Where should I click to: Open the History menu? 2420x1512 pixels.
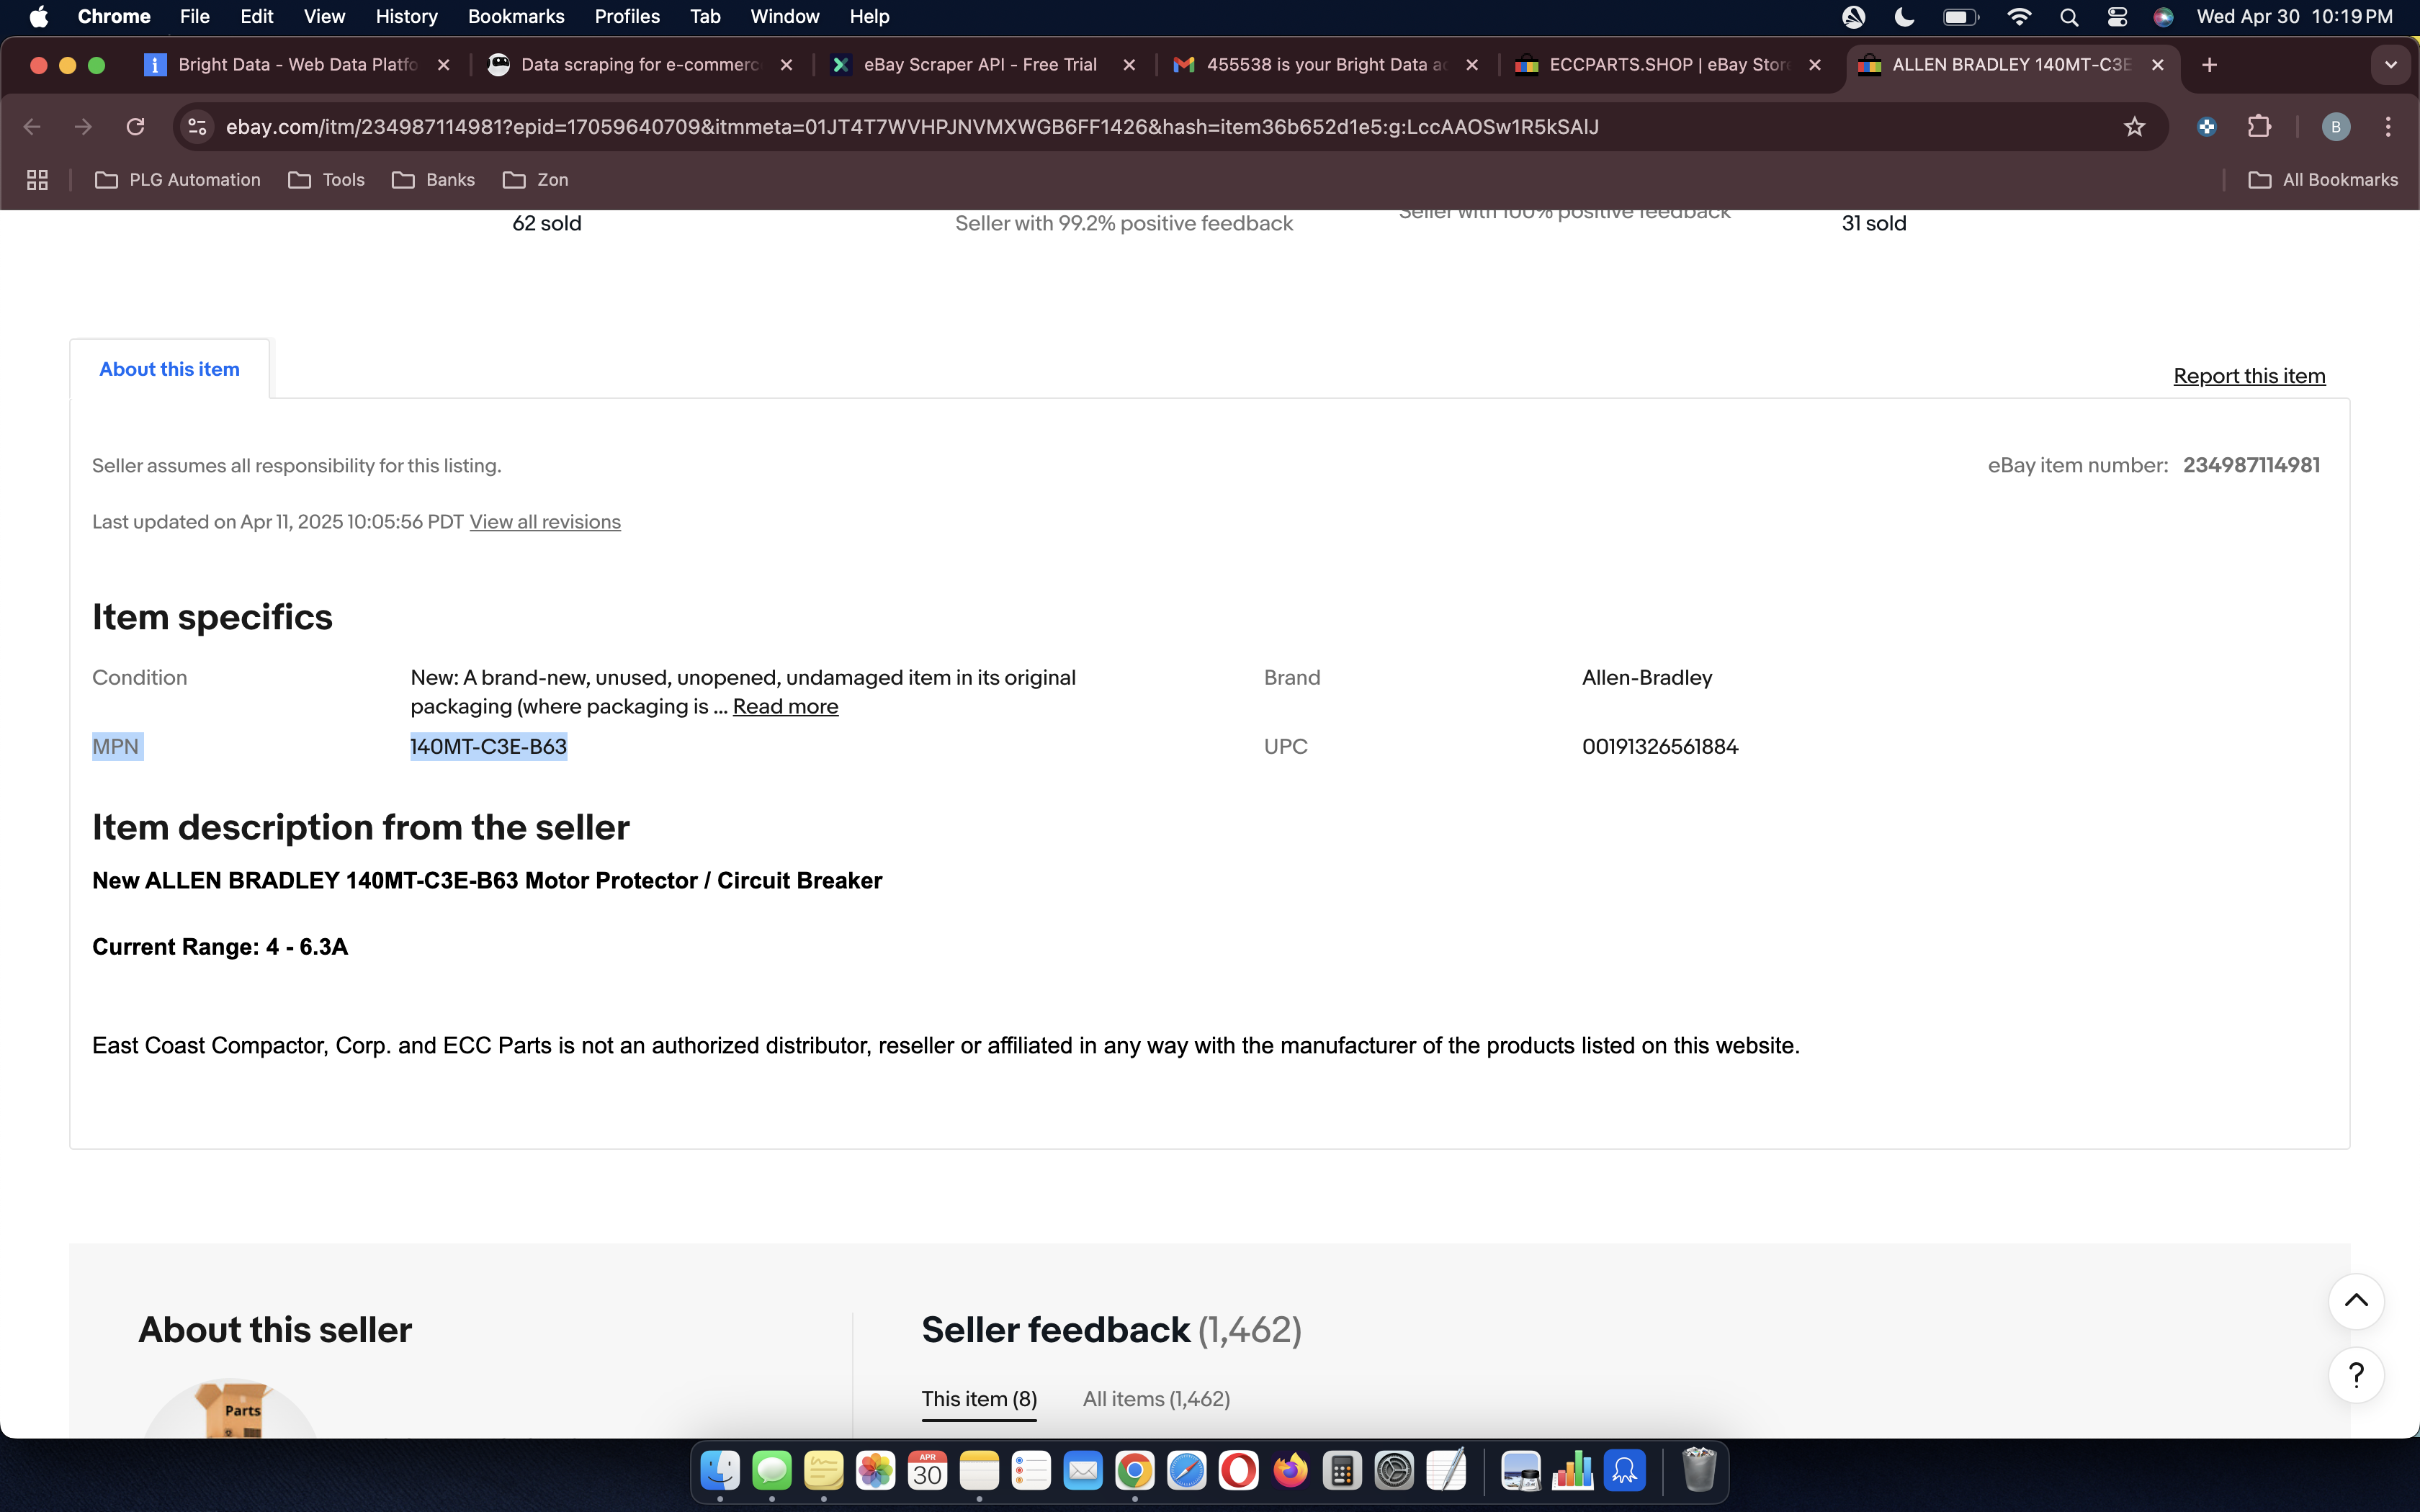pyautogui.click(x=406, y=17)
